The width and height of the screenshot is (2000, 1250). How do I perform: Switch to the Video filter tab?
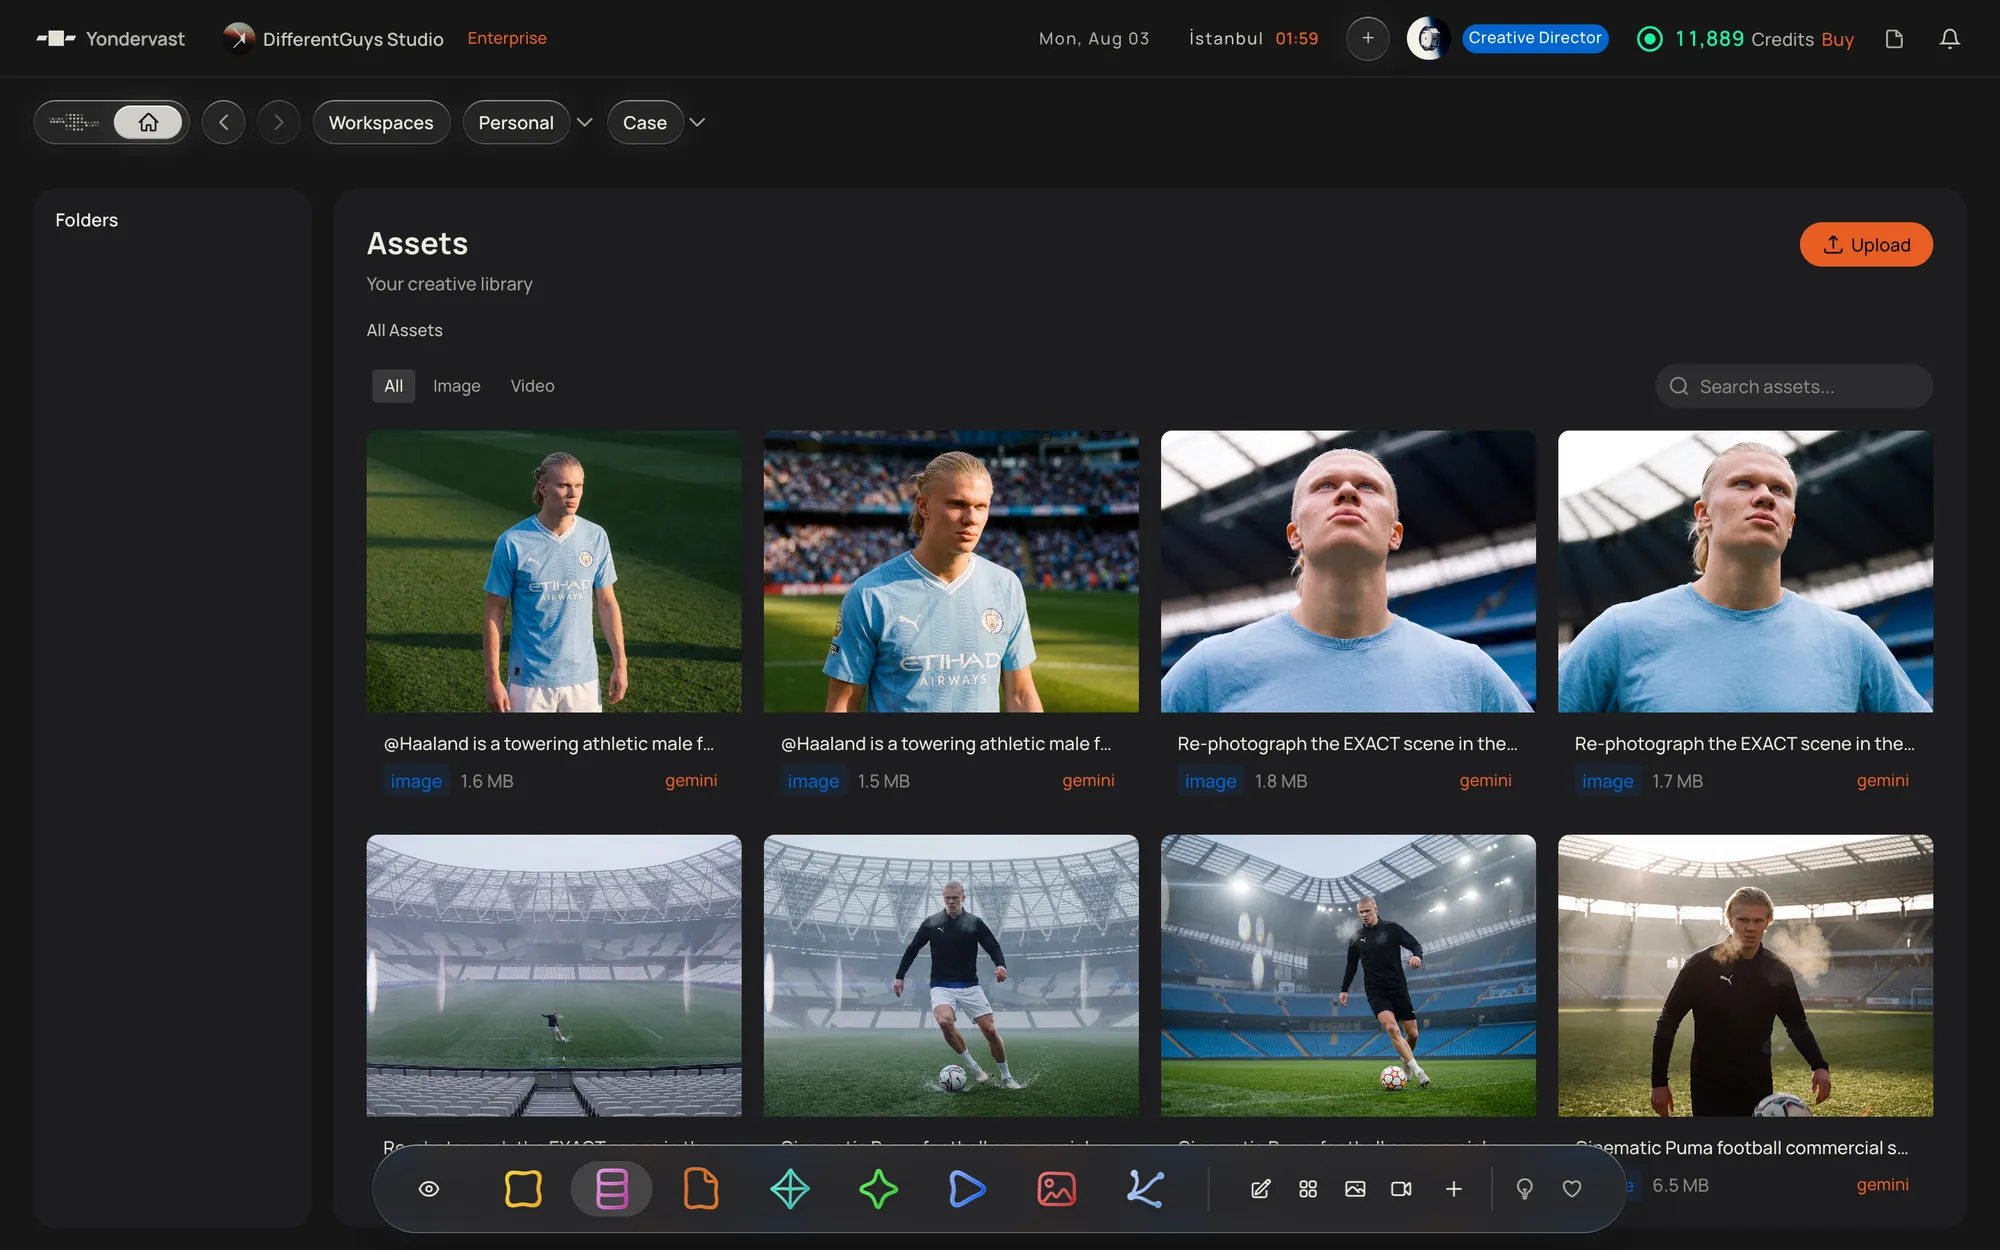(532, 386)
